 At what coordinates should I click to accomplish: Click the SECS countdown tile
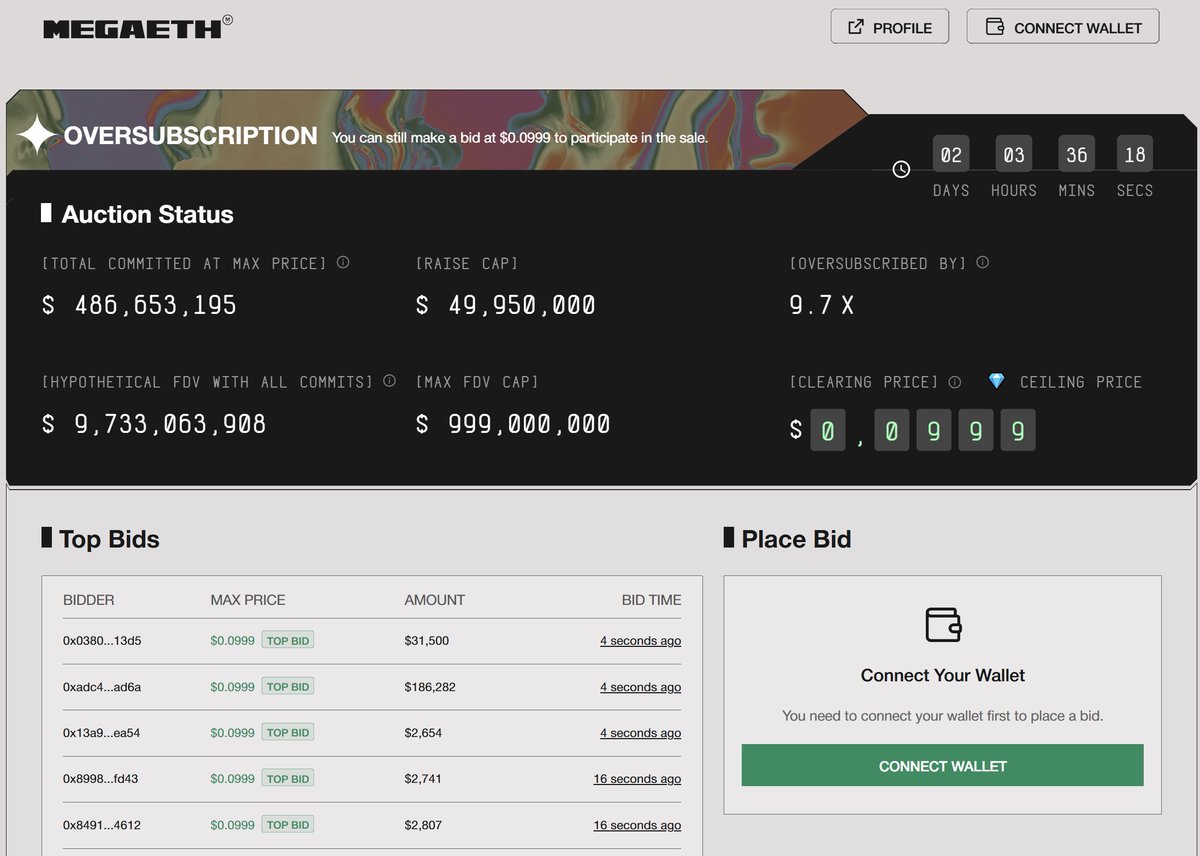point(1135,155)
